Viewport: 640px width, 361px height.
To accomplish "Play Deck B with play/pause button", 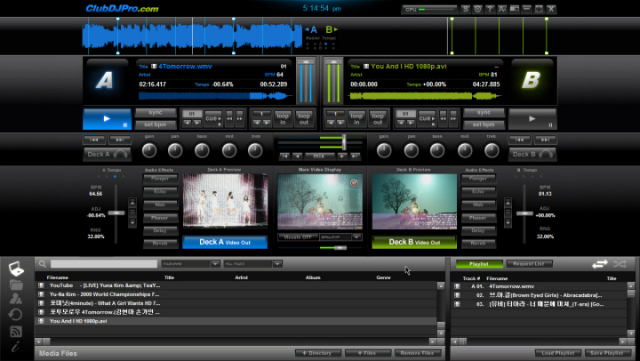I will click(532, 119).
